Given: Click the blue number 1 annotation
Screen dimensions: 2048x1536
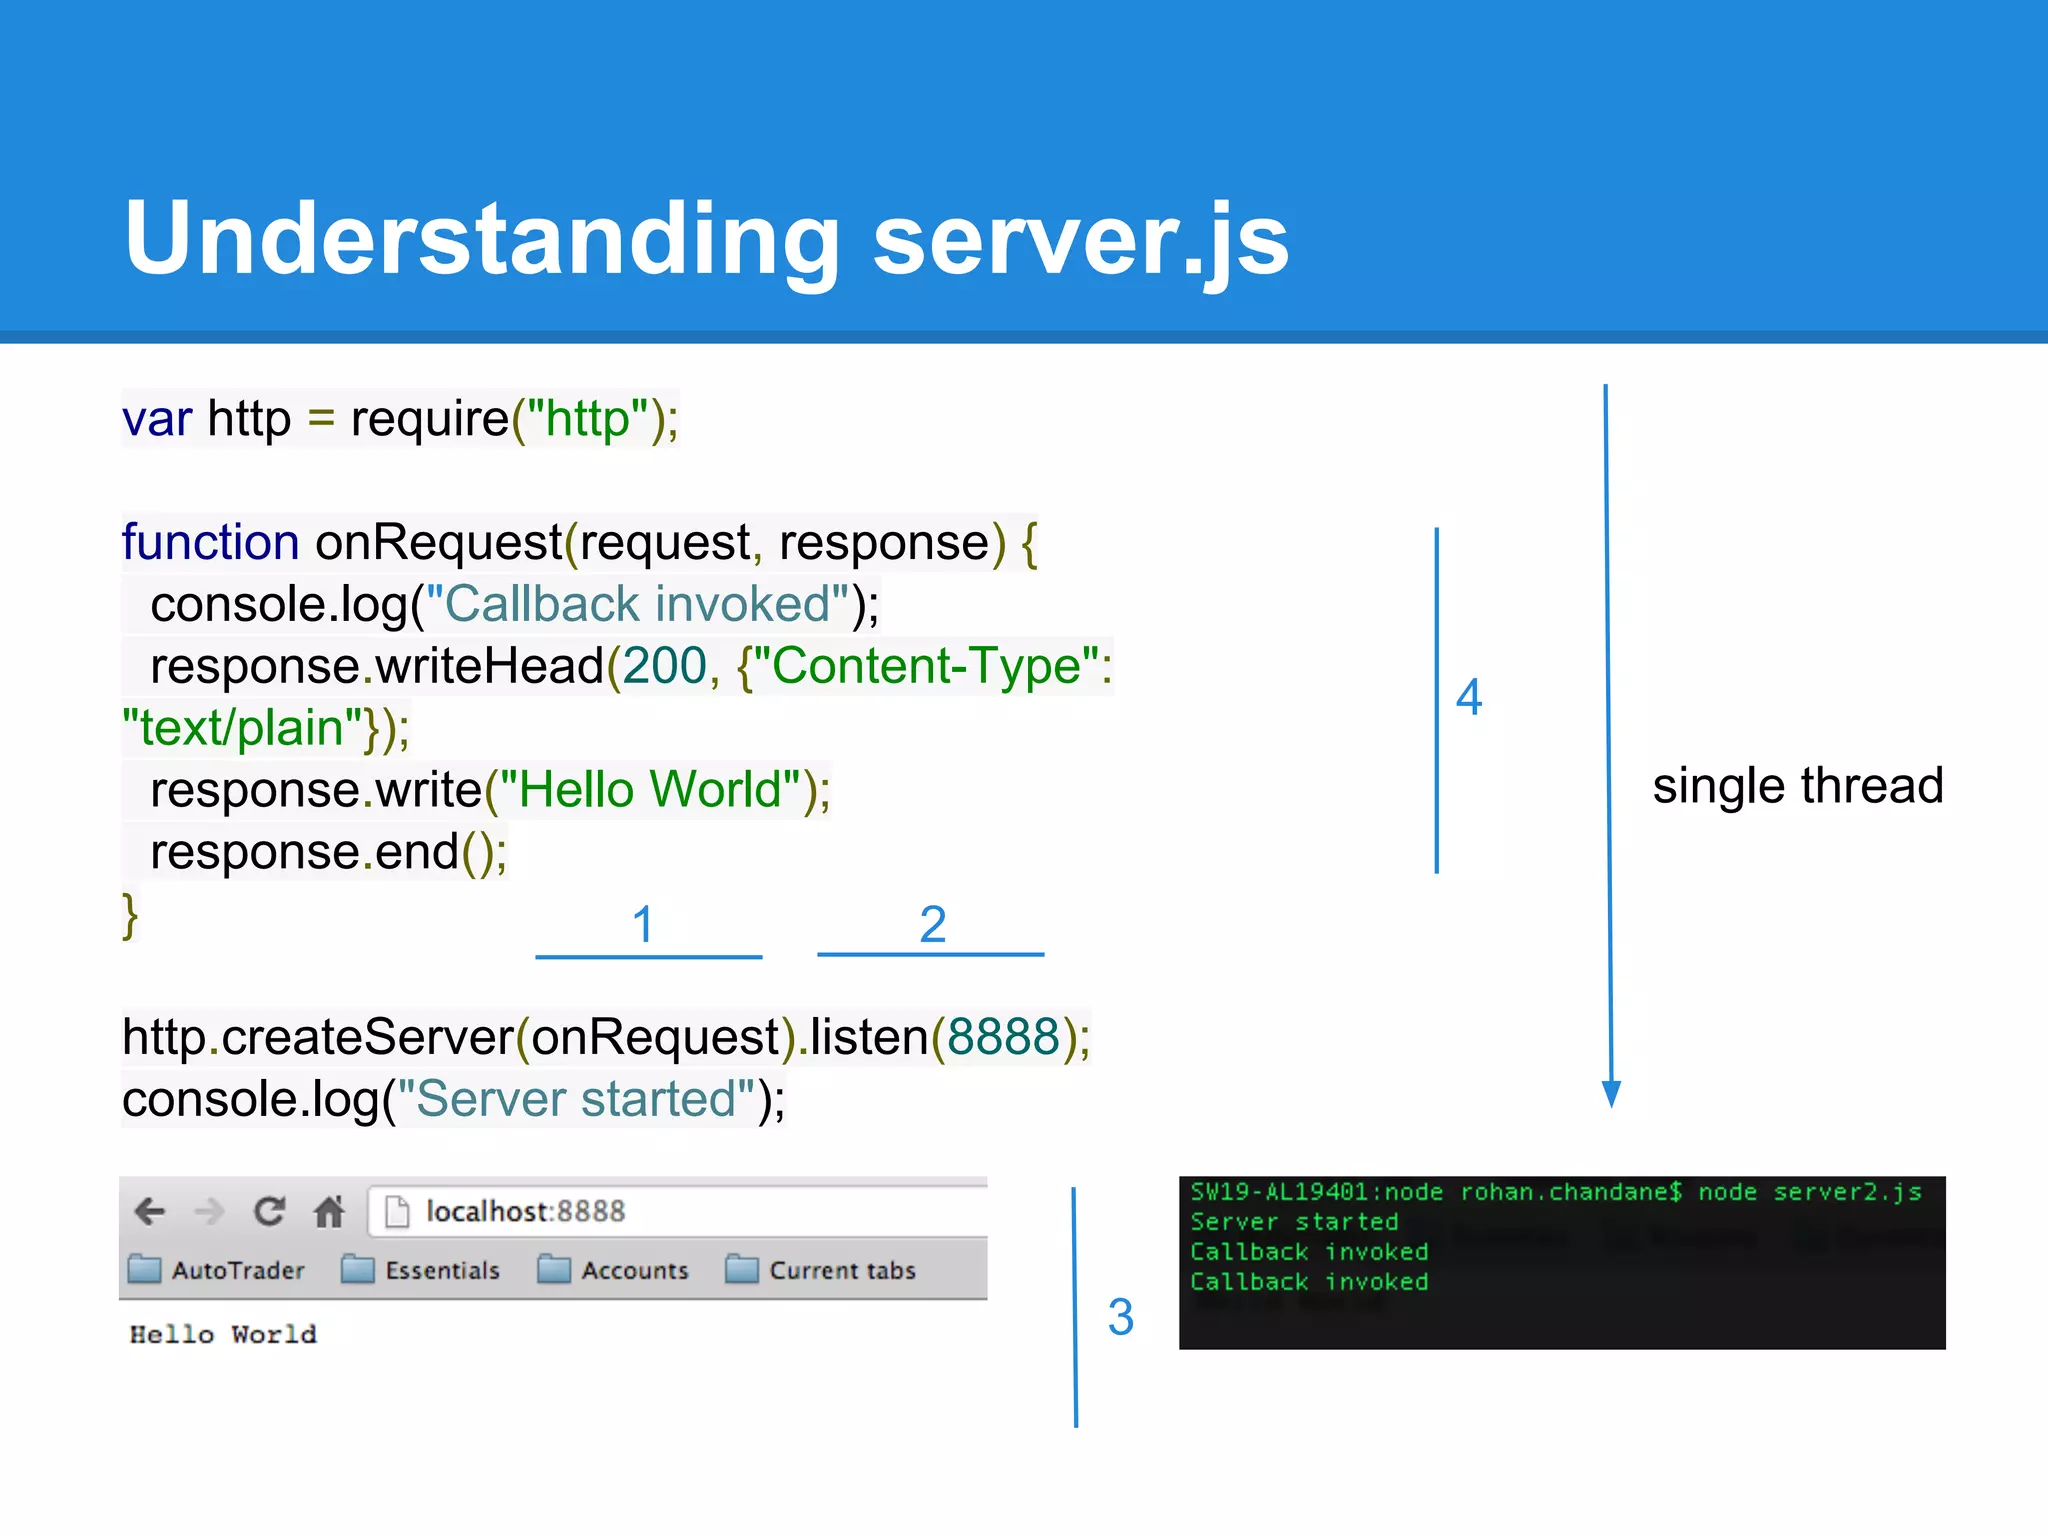Looking at the screenshot, I should (643, 924).
